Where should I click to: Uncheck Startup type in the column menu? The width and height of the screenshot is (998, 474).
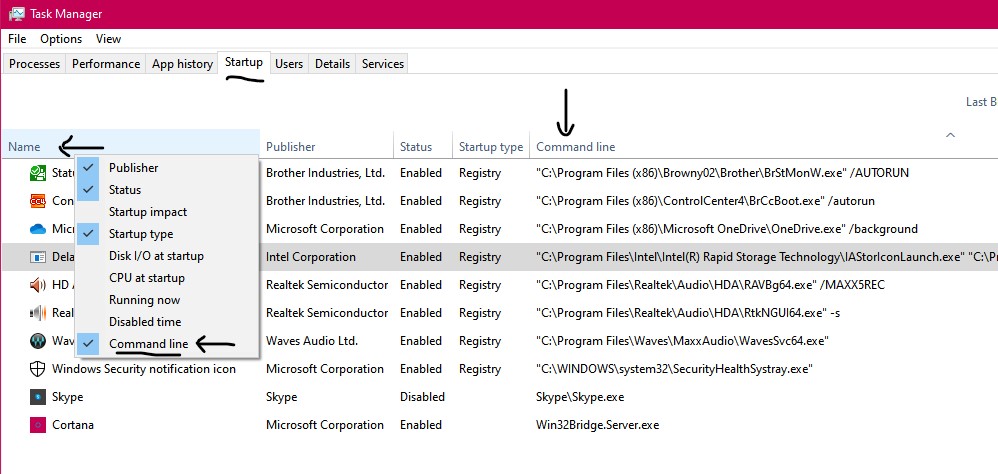[x=167, y=234]
